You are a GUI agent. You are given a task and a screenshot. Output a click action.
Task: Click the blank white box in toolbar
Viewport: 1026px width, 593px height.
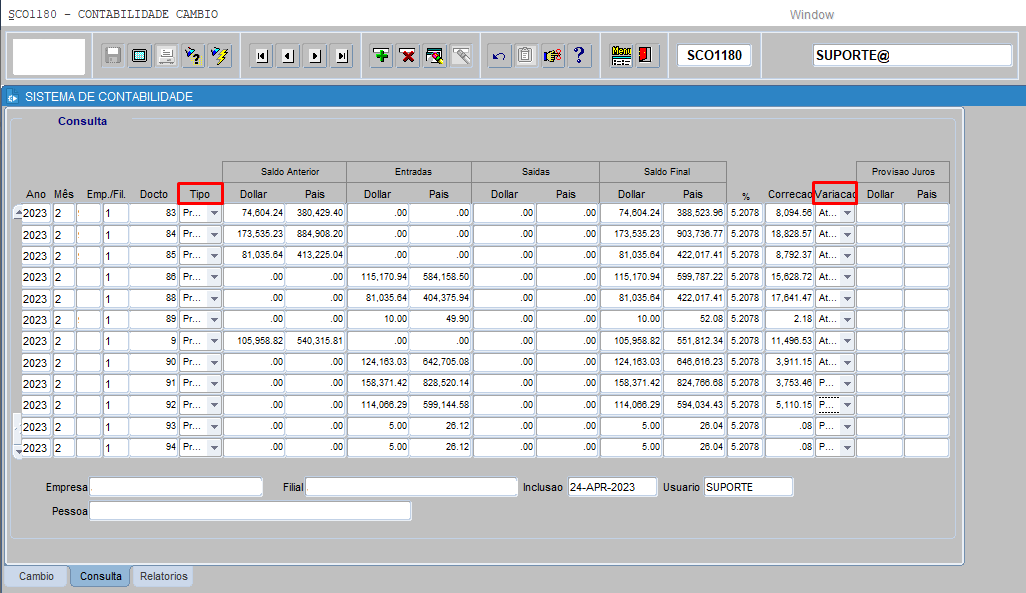pos(49,56)
